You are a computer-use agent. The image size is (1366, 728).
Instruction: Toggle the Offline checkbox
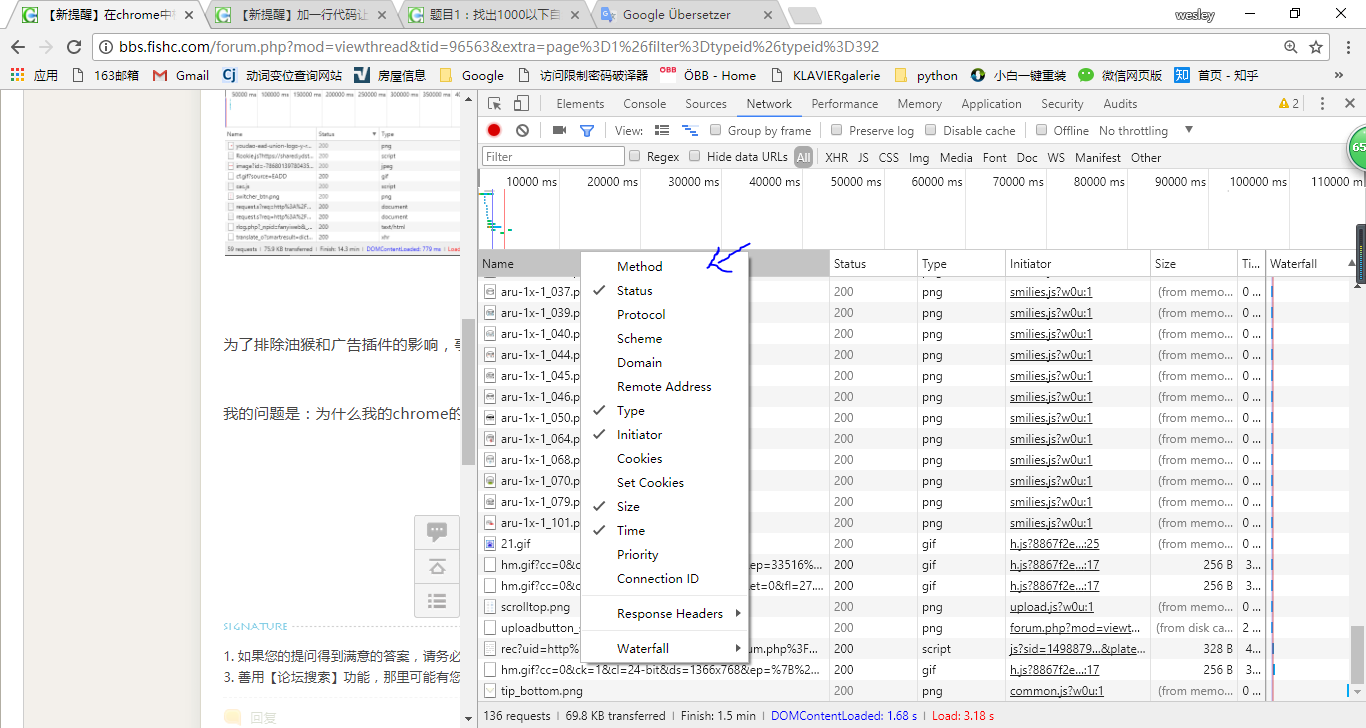(x=1041, y=130)
